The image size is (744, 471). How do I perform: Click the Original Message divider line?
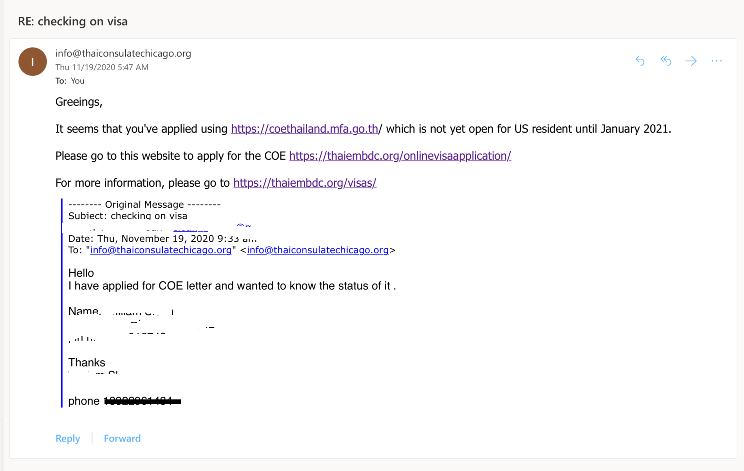(144, 204)
